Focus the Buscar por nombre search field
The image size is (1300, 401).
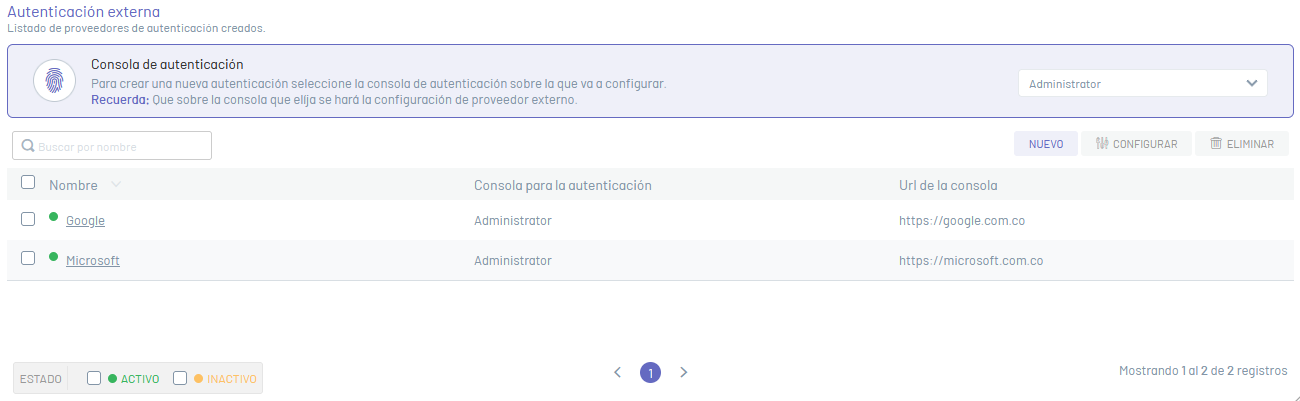(x=112, y=146)
